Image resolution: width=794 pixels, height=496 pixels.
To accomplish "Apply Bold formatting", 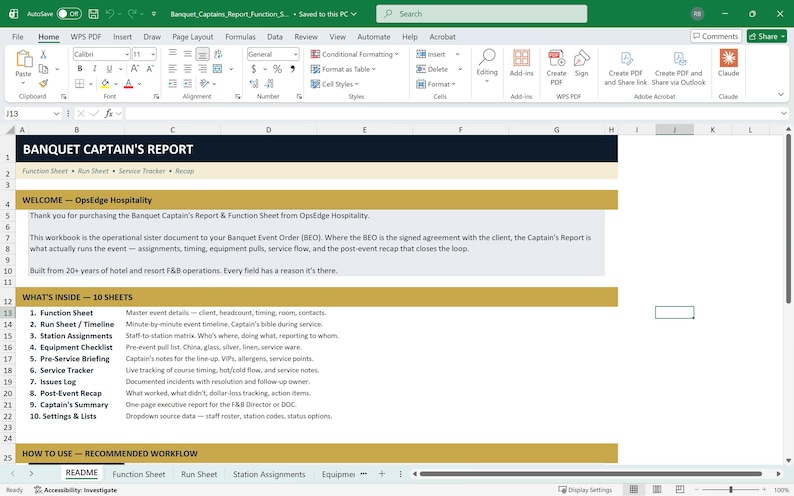I will (80, 69).
